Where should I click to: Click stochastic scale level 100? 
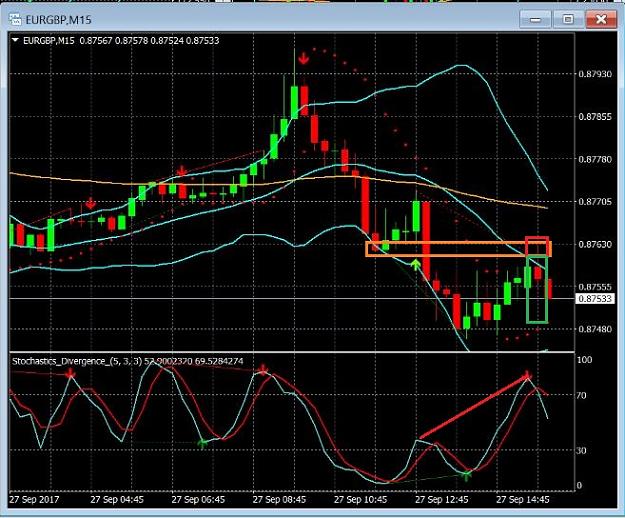click(x=584, y=360)
